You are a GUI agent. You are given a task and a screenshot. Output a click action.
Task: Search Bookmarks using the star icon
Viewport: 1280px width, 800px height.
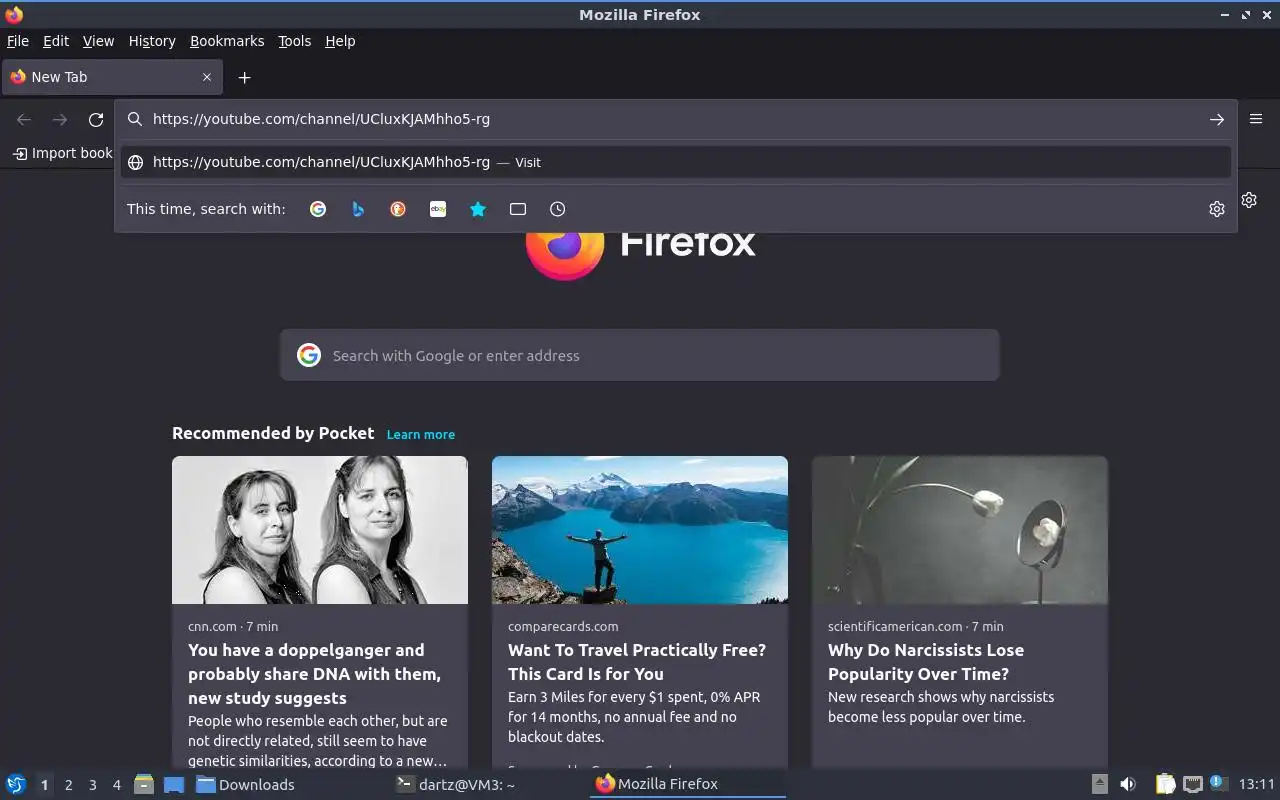[x=478, y=209]
